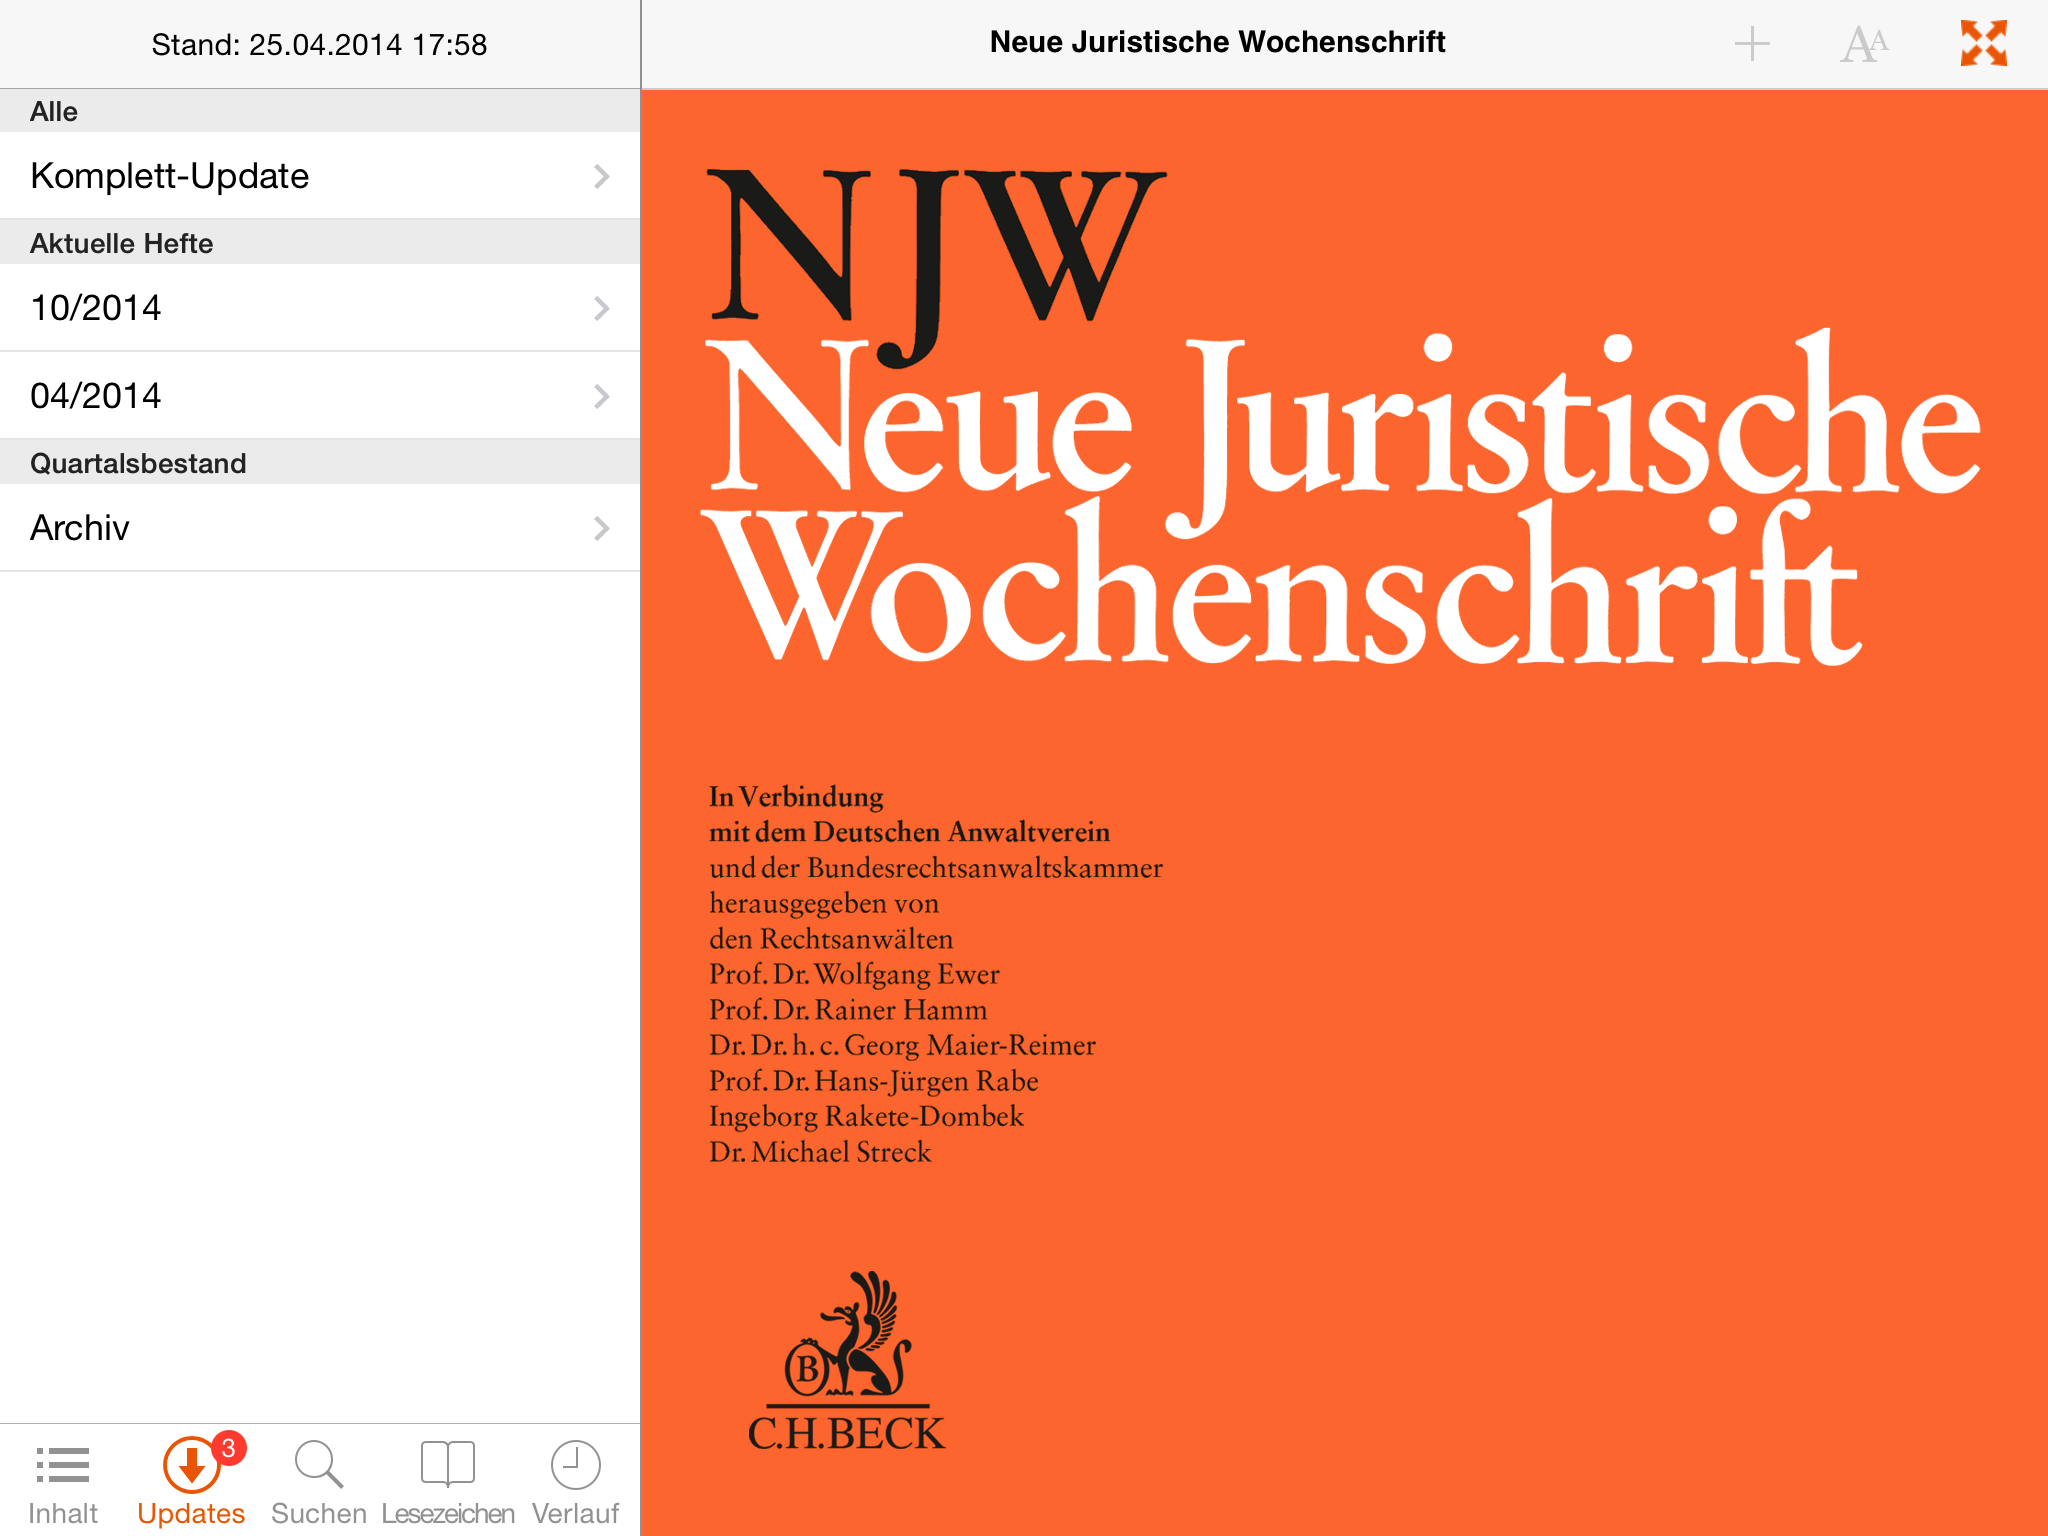2048x1536 pixels.
Task: Tap the name Prof. Dr. Wolfgang Ewer
Action: click(854, 974)
